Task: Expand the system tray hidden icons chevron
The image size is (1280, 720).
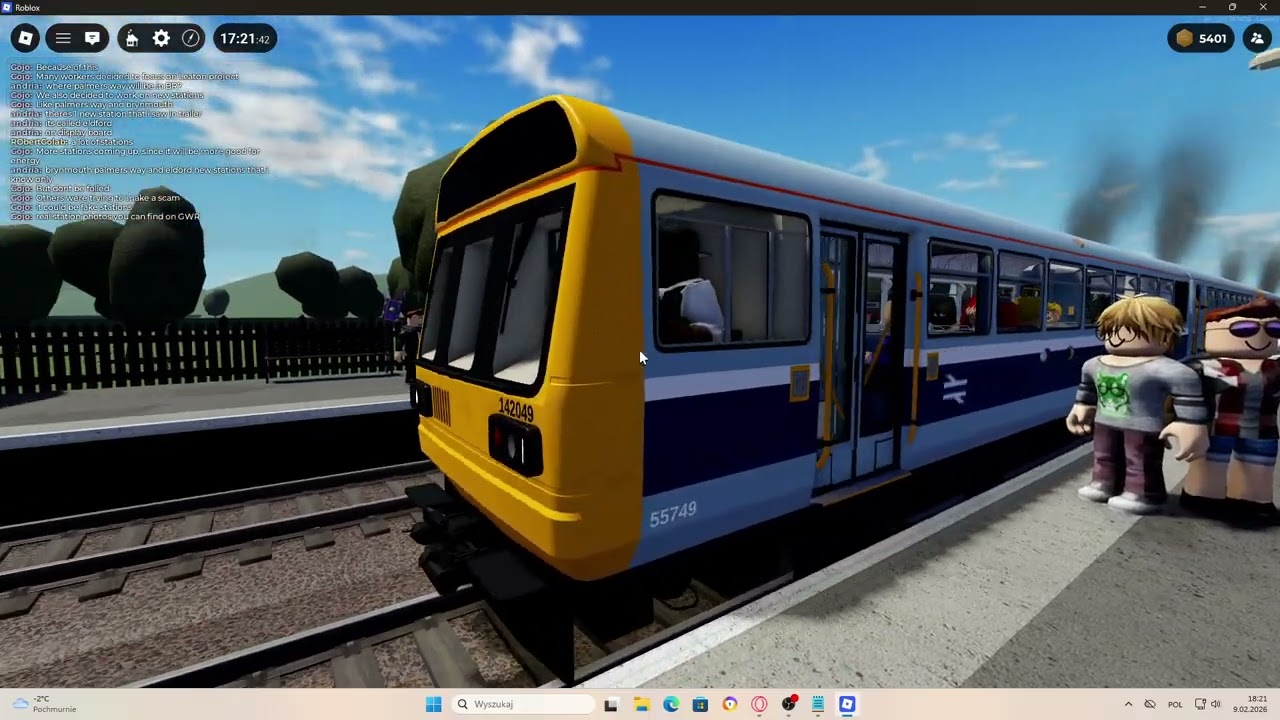Action: [1128, 704]
